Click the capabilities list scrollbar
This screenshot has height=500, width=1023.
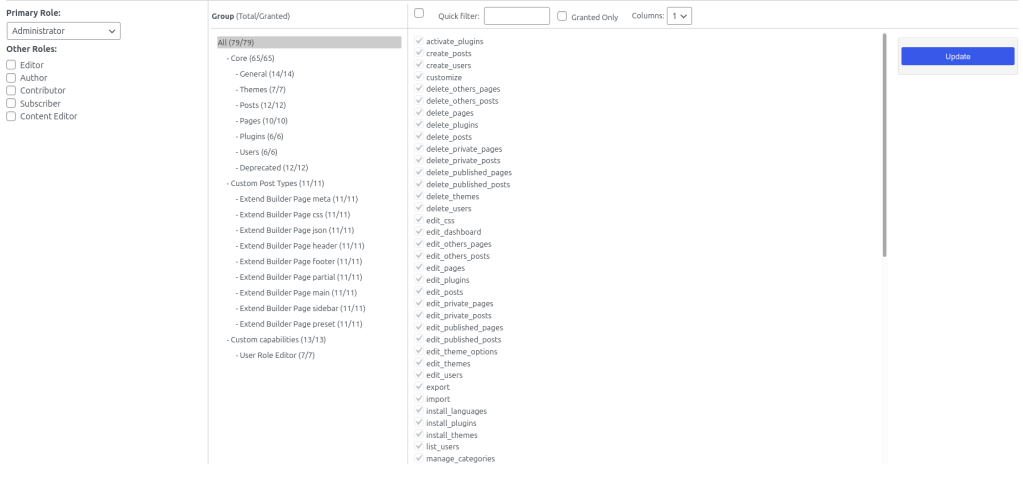884,145
